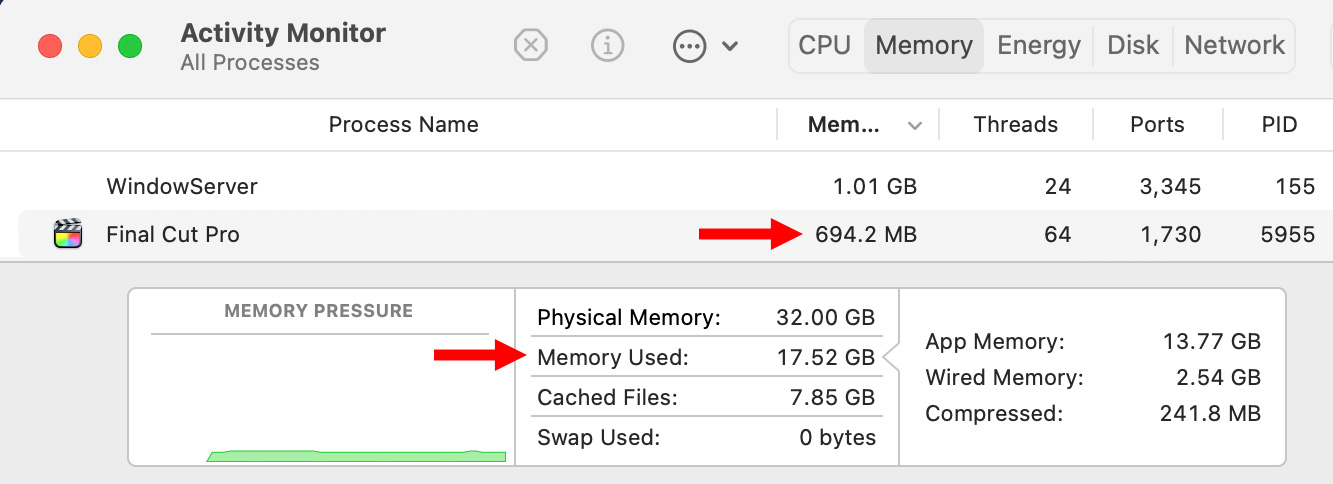Open the Network tab
Screen dimensions: 1333x484
pos(1234,45)
